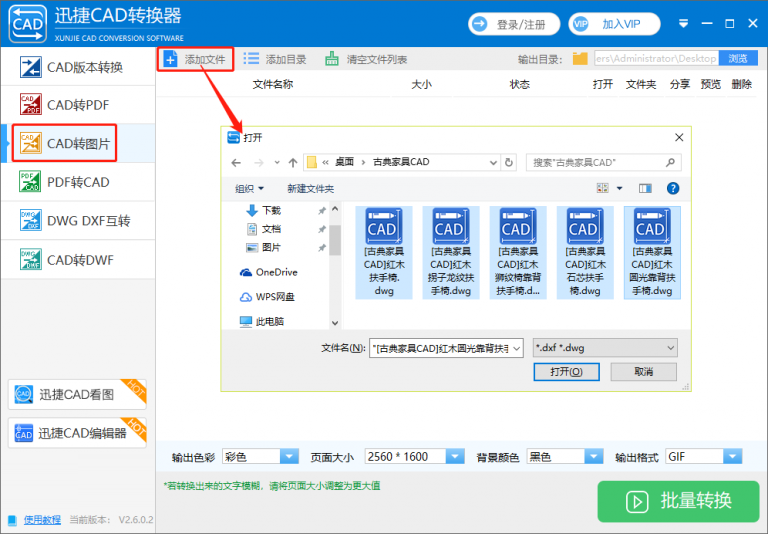Launch 迅捷CAD编辑器 editor
The width and height of the screenshot is (768, 534).
point(77,433)
